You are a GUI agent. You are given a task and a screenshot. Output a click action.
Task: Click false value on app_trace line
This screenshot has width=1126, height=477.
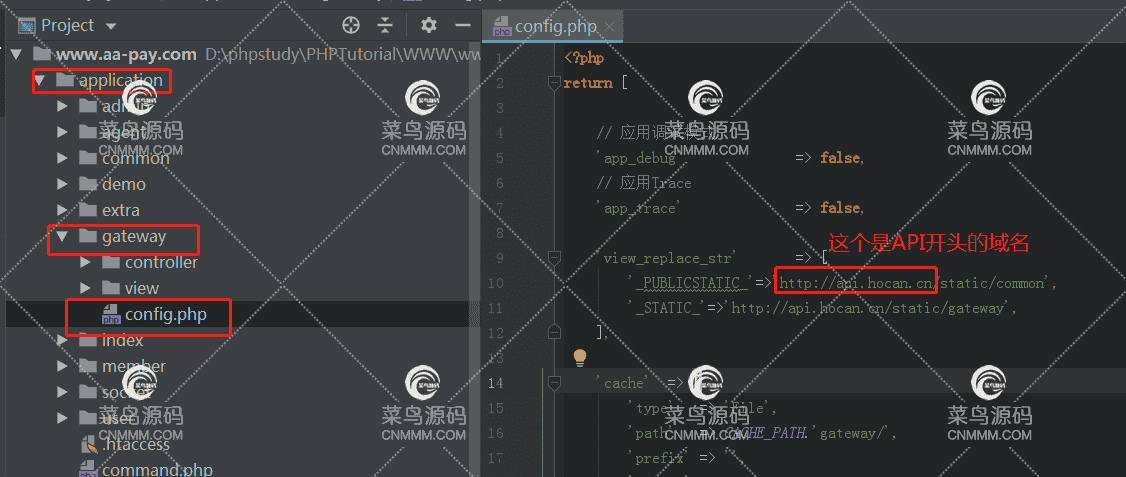pyautogui.click(x=839, y=208)
